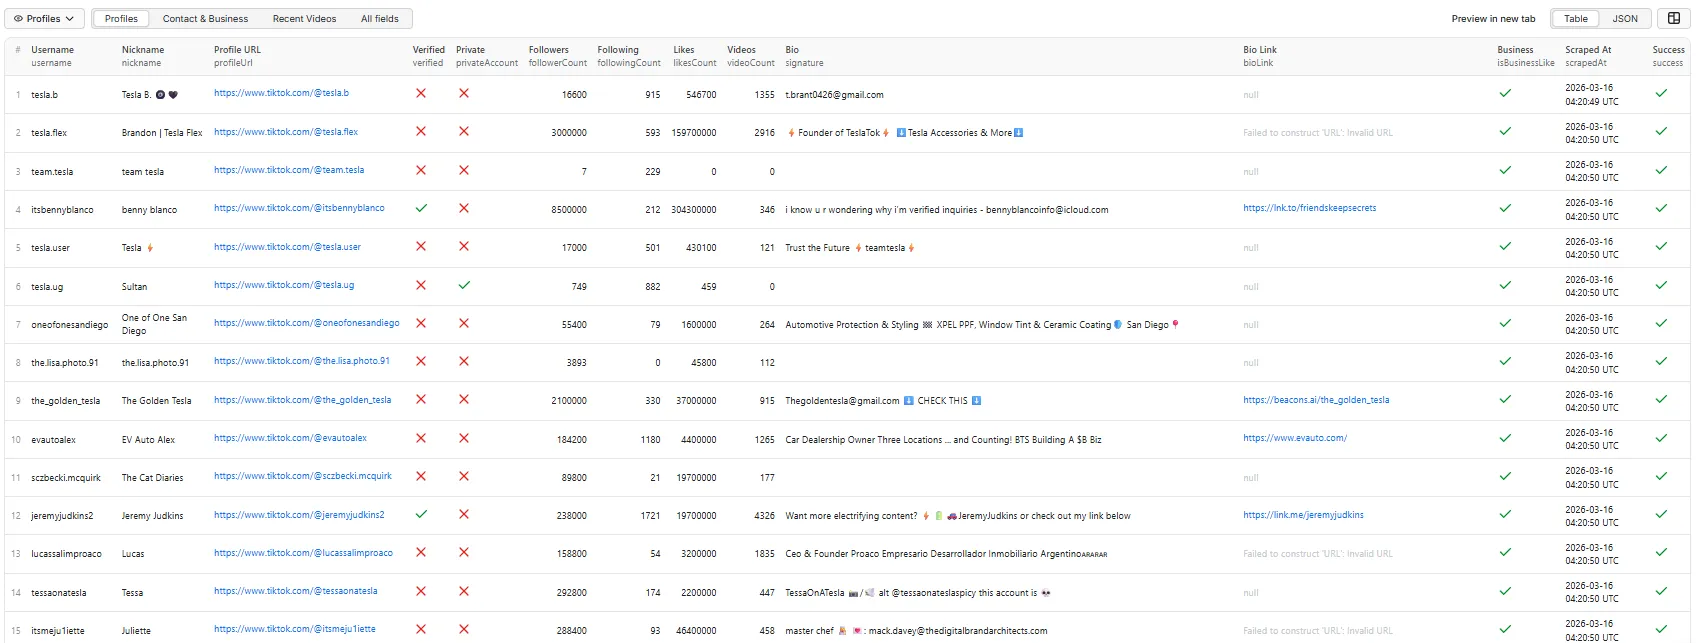This screenshot has height=643, width=1696.
Task: Show the All fields tab
Action: (x=379, y=18)
